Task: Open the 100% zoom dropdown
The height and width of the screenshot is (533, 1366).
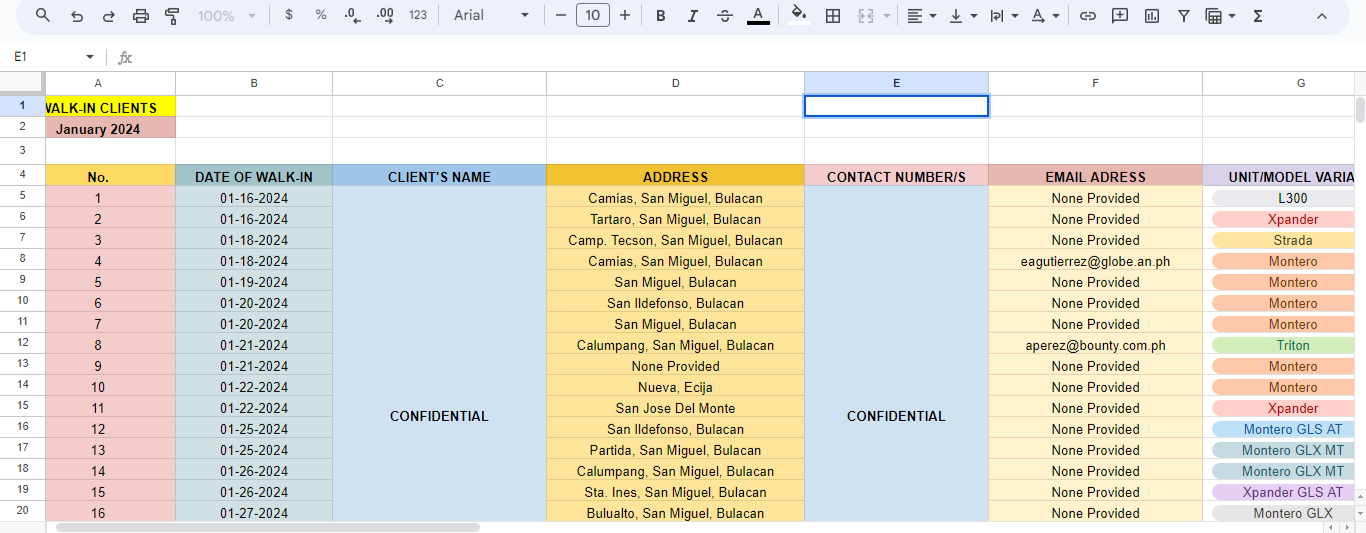Action: click(x=227, y=16)
